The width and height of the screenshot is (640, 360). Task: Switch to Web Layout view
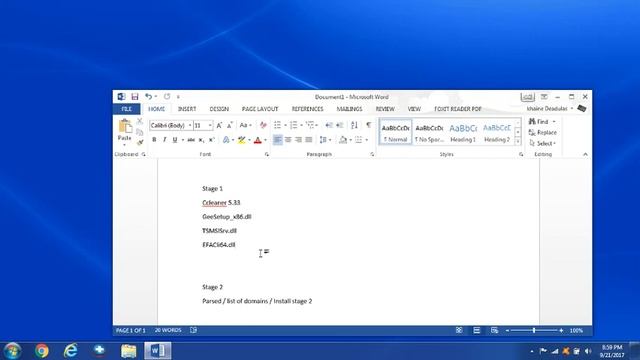494,330
